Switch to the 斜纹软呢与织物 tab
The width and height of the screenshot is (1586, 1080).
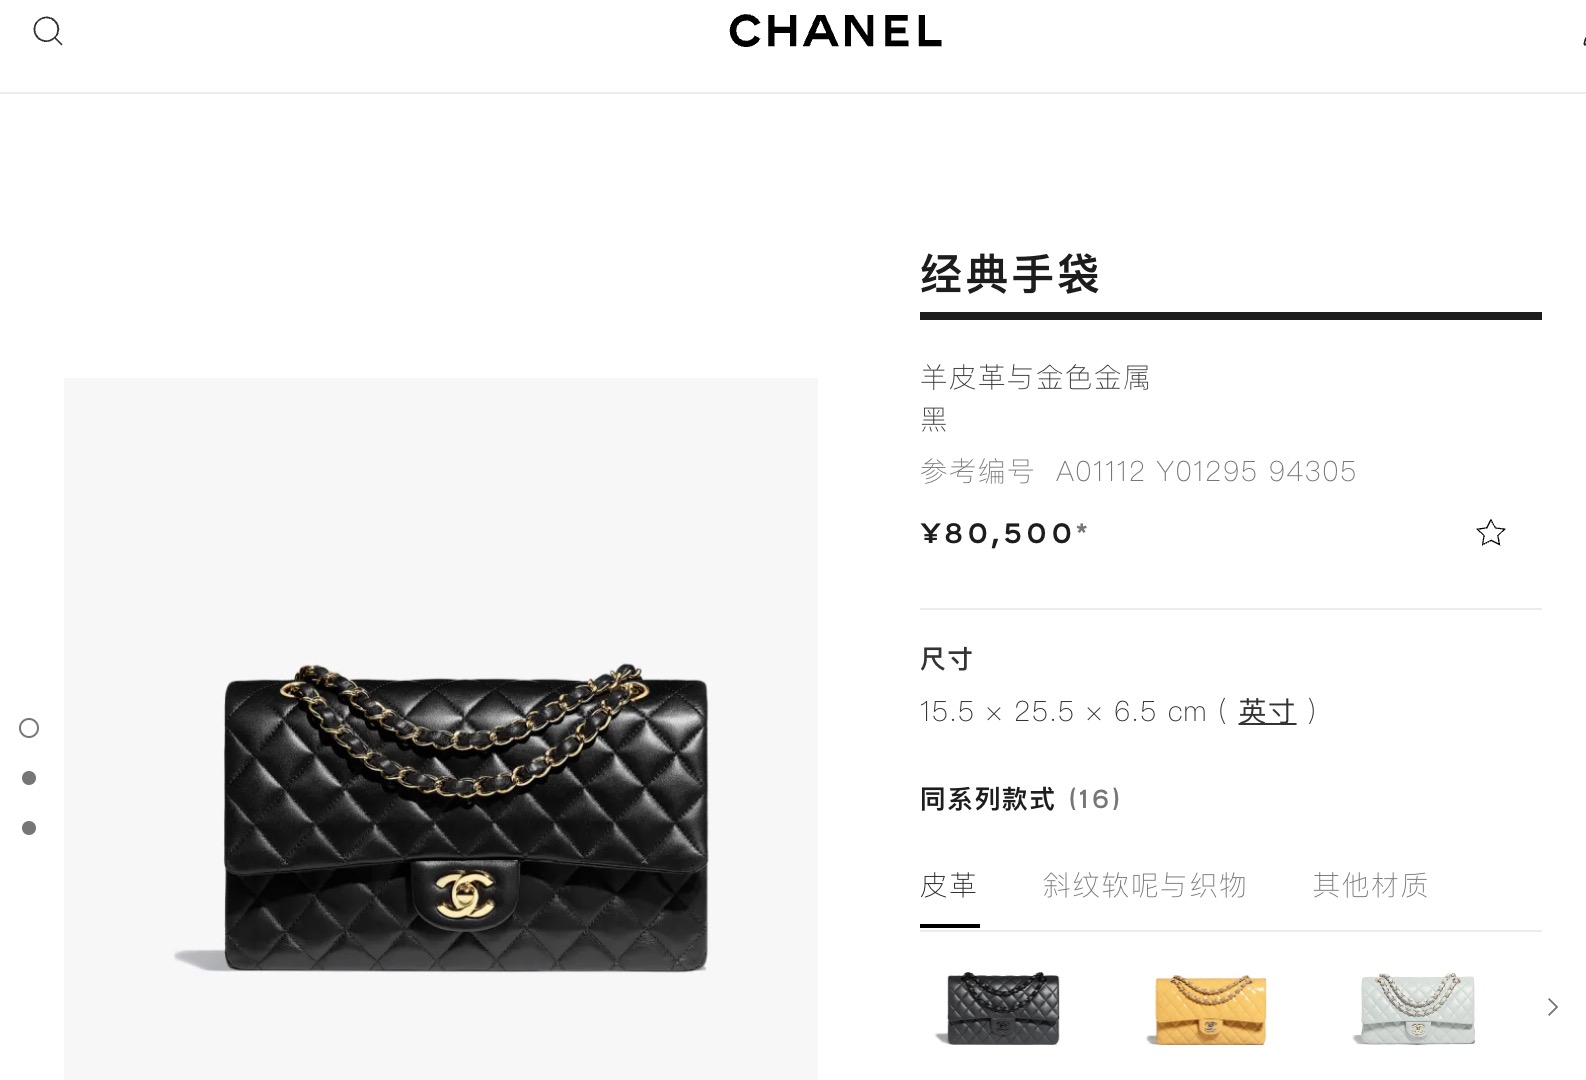pos(1144,885)
